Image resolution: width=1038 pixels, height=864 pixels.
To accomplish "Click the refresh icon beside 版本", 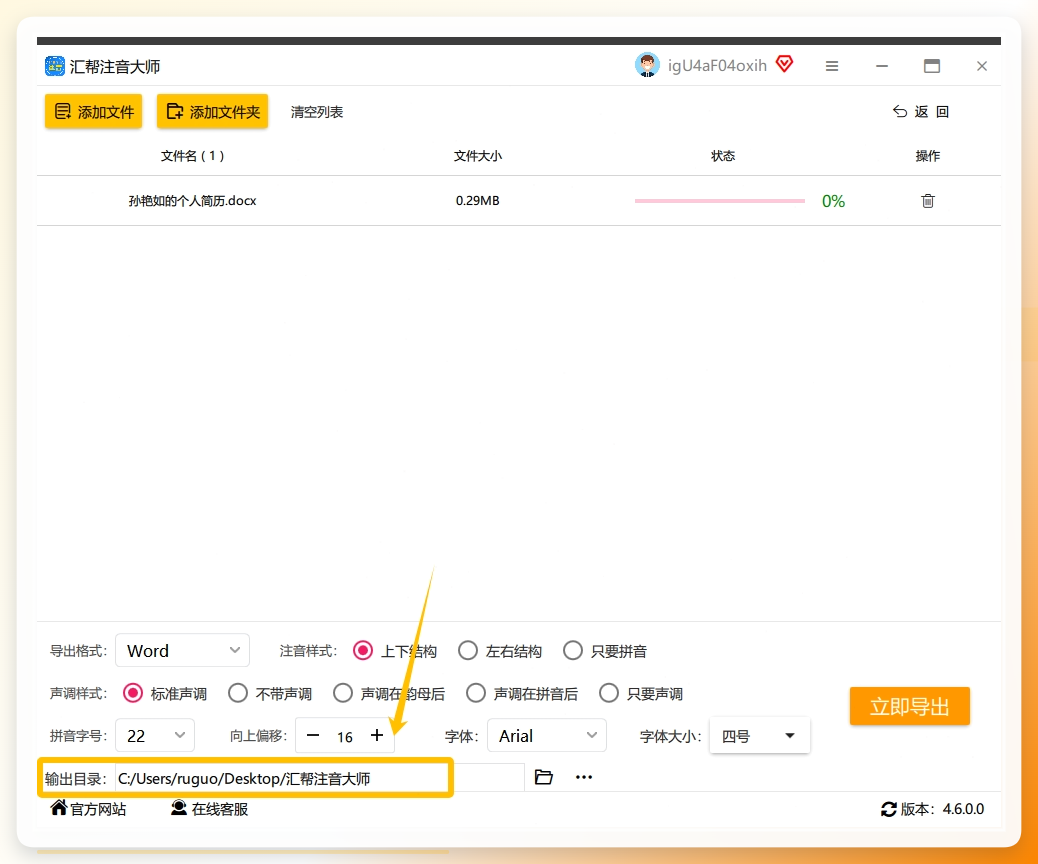I will (888, 809).
